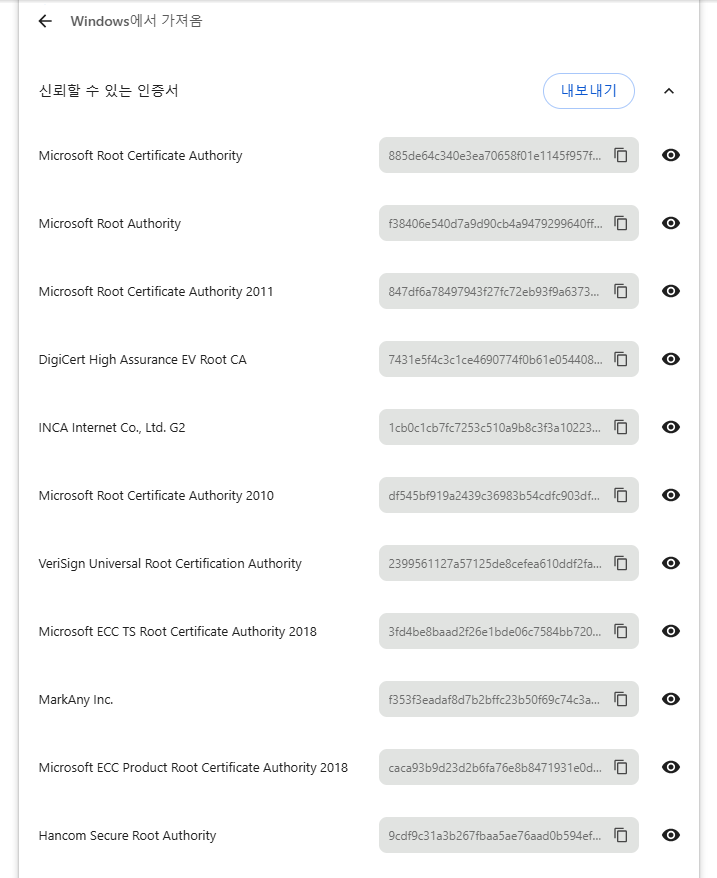
Task: Go back using the left arrow
Action: pos(45,21)
